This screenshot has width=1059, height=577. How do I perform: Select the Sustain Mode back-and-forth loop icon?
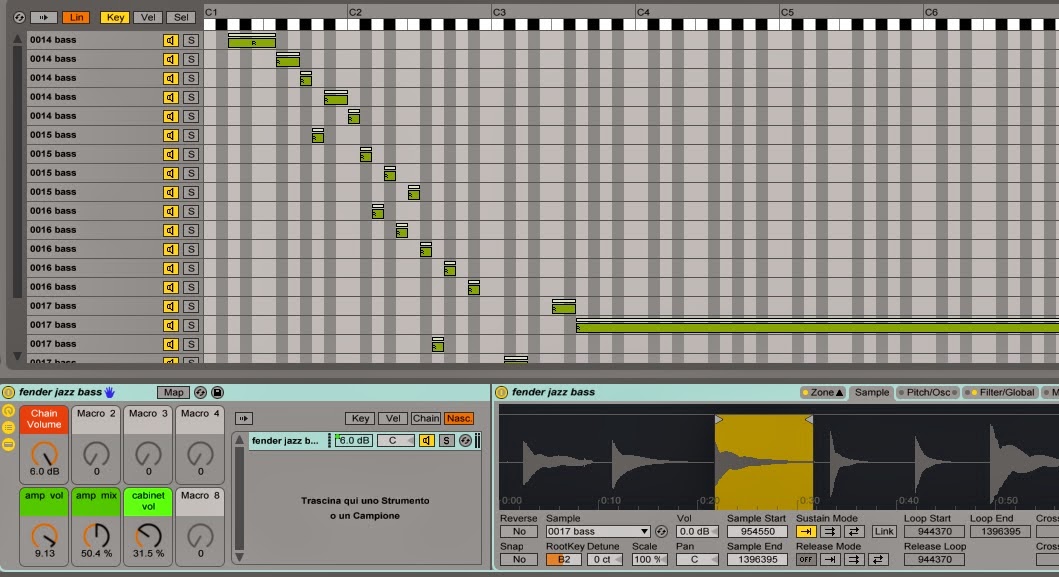854,532
